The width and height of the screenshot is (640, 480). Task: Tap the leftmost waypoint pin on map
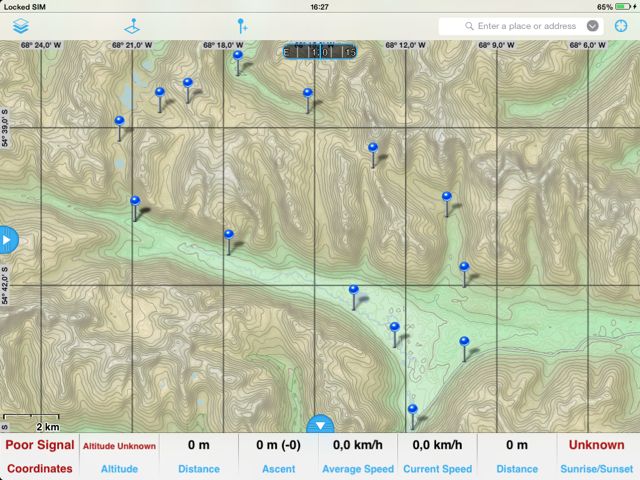tap(119, 124)
